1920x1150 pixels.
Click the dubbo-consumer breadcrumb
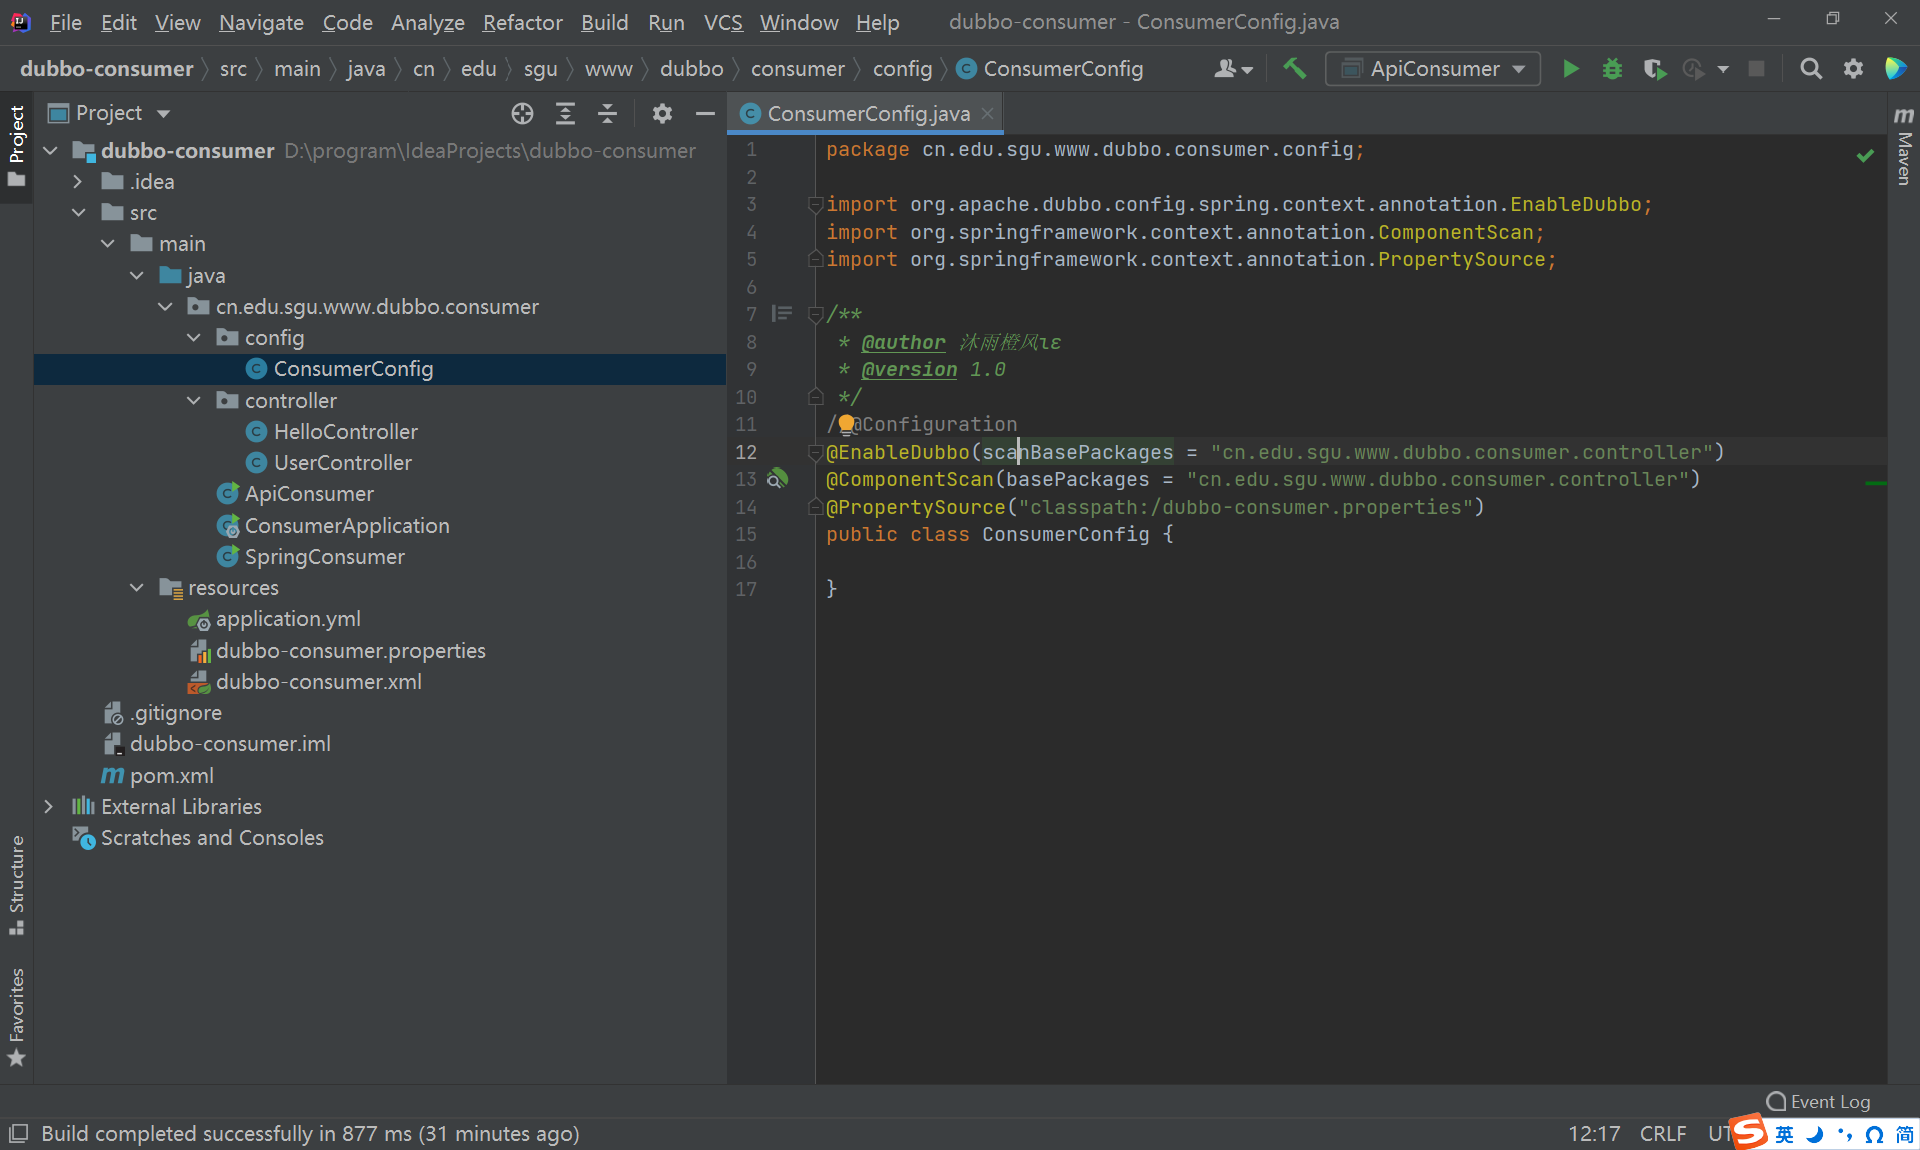(107, 69)
